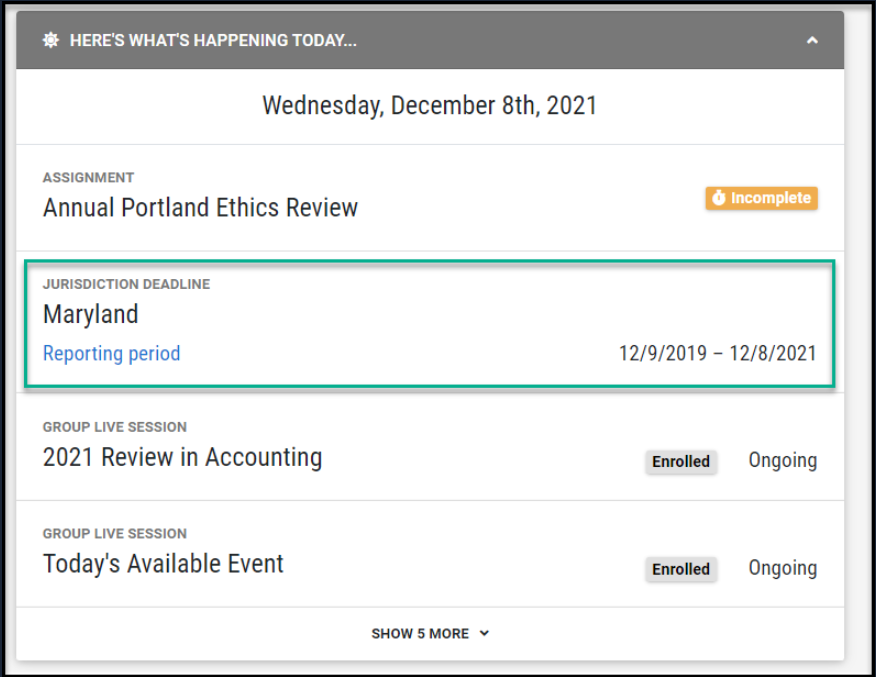
Task: Click Ongoing status for Today's Available Event
Action: coord(782,568)
